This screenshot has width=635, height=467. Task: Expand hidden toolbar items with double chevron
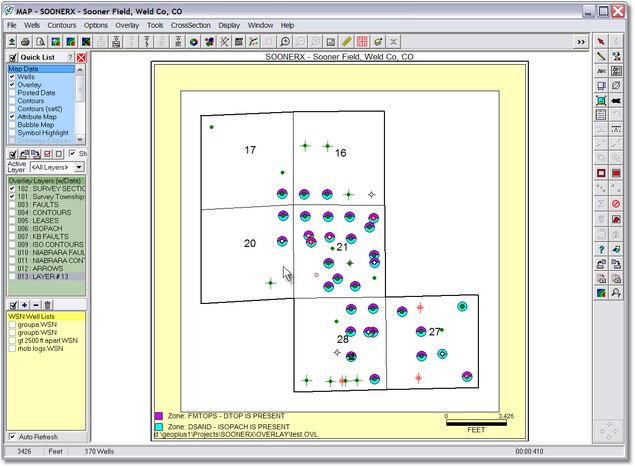pyautogui.click(x=580, y=42)
